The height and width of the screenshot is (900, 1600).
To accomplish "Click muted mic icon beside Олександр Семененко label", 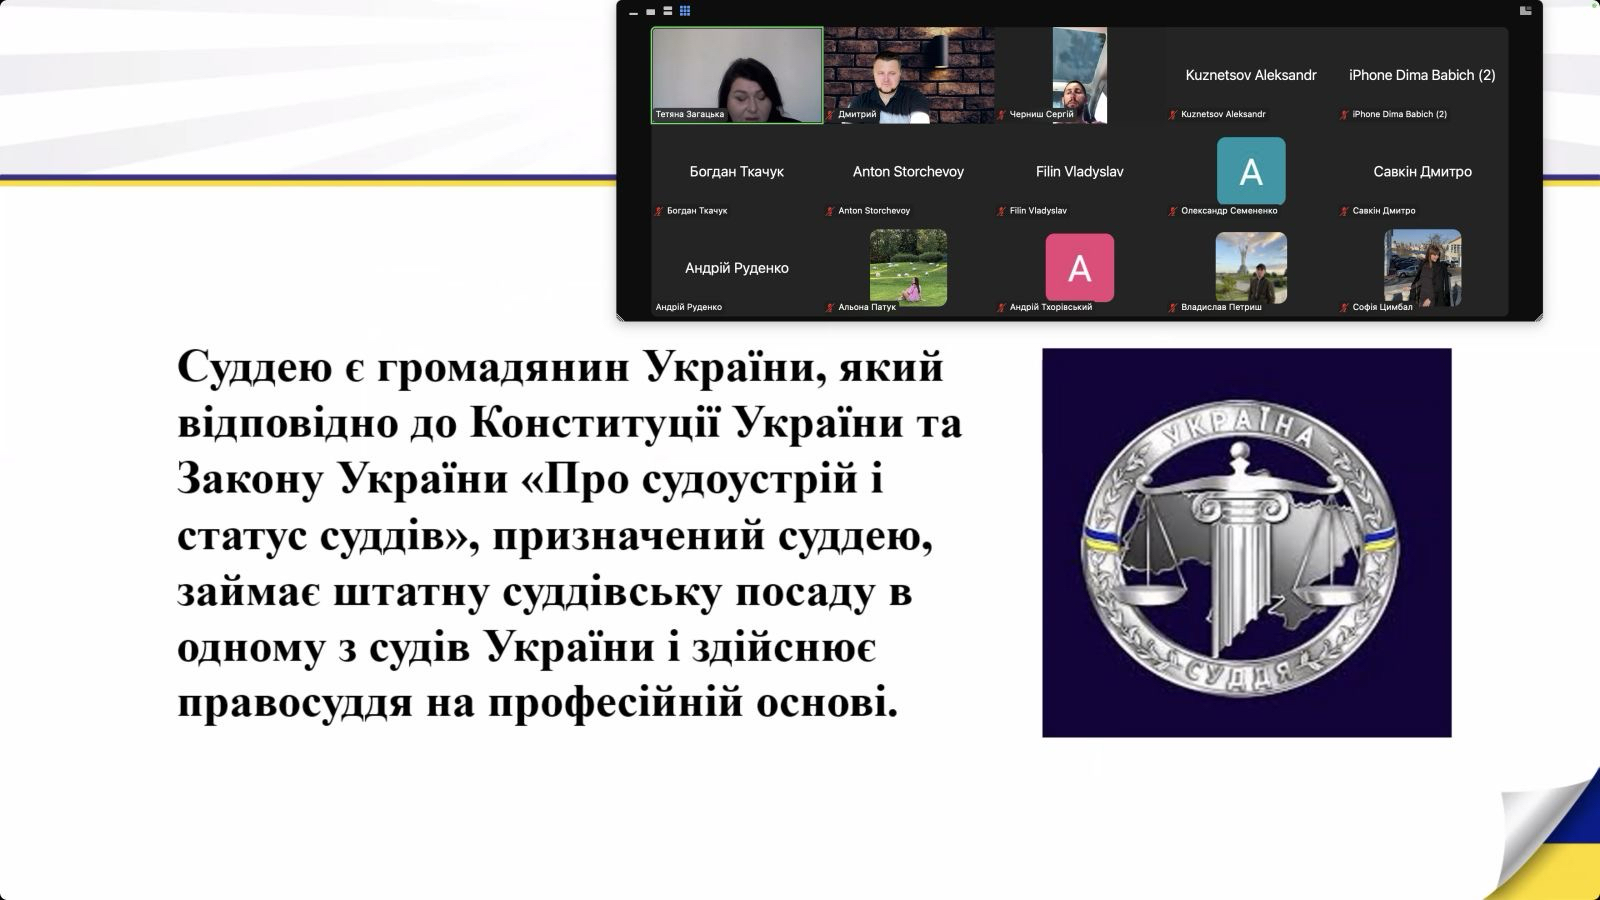I will point(1173,211).
